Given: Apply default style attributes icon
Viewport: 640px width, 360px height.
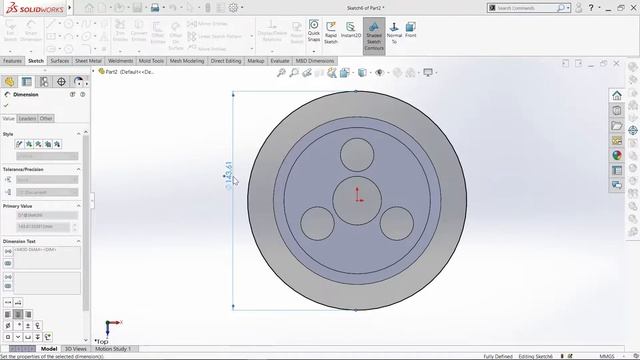Looking at the screenshot, I should (x=19, y=144).
